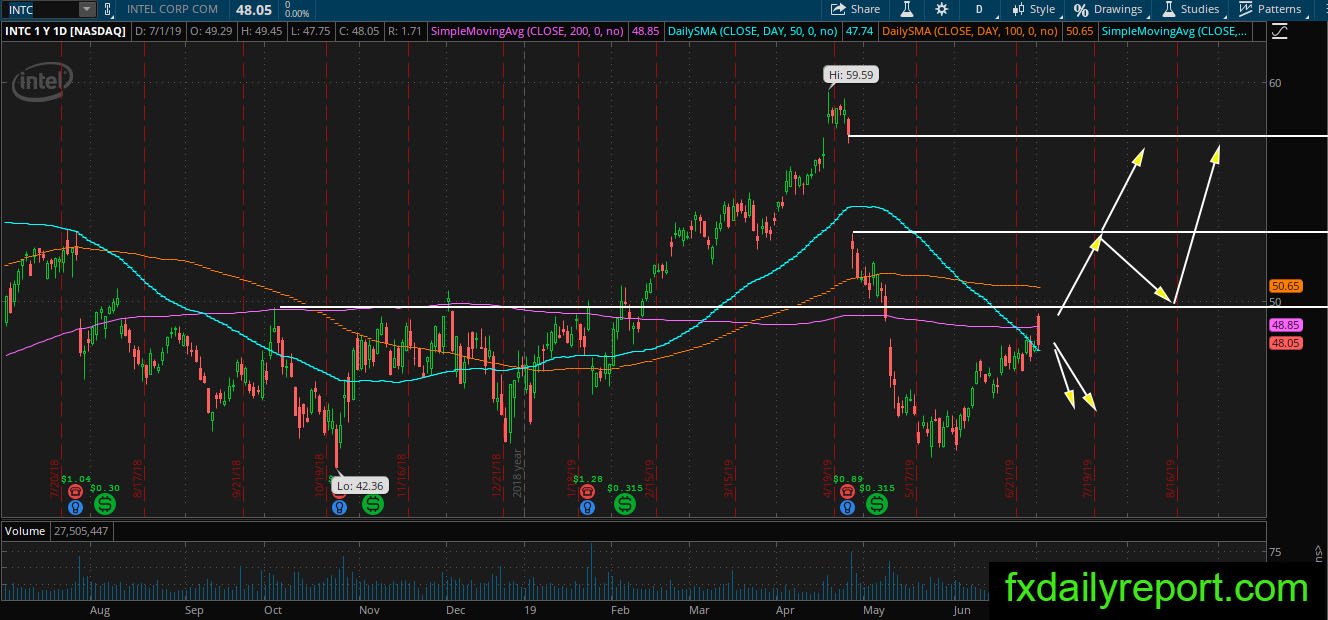This screenshot has height=620, width=1328.
Task: Click the Patterns chart icon
Action: click(x=1246, y=9)
